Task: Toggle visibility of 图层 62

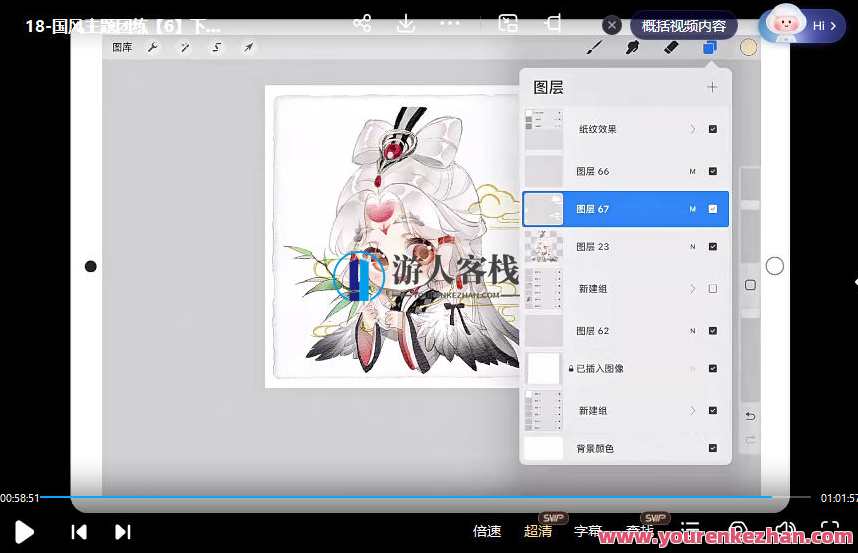Action: 712,330
